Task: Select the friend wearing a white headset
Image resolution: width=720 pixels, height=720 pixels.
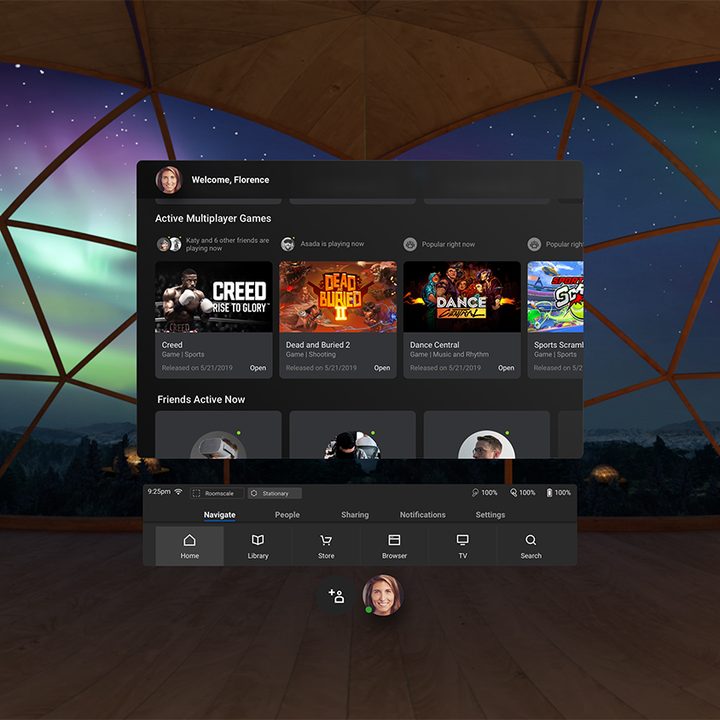Action: (218, 434)
